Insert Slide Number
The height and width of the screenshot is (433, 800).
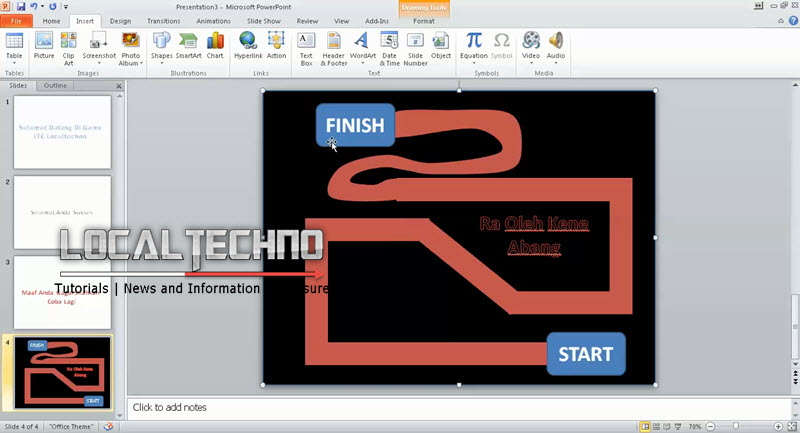[415, 48]
